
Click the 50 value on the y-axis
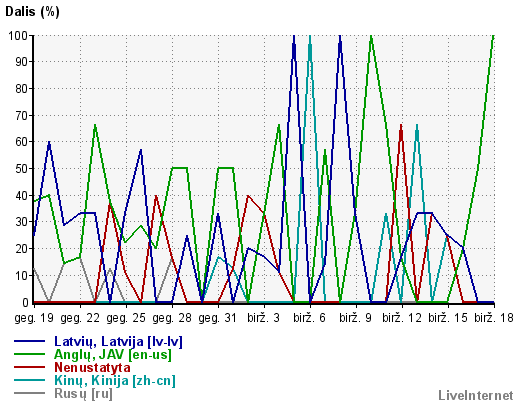coord(22,168)
